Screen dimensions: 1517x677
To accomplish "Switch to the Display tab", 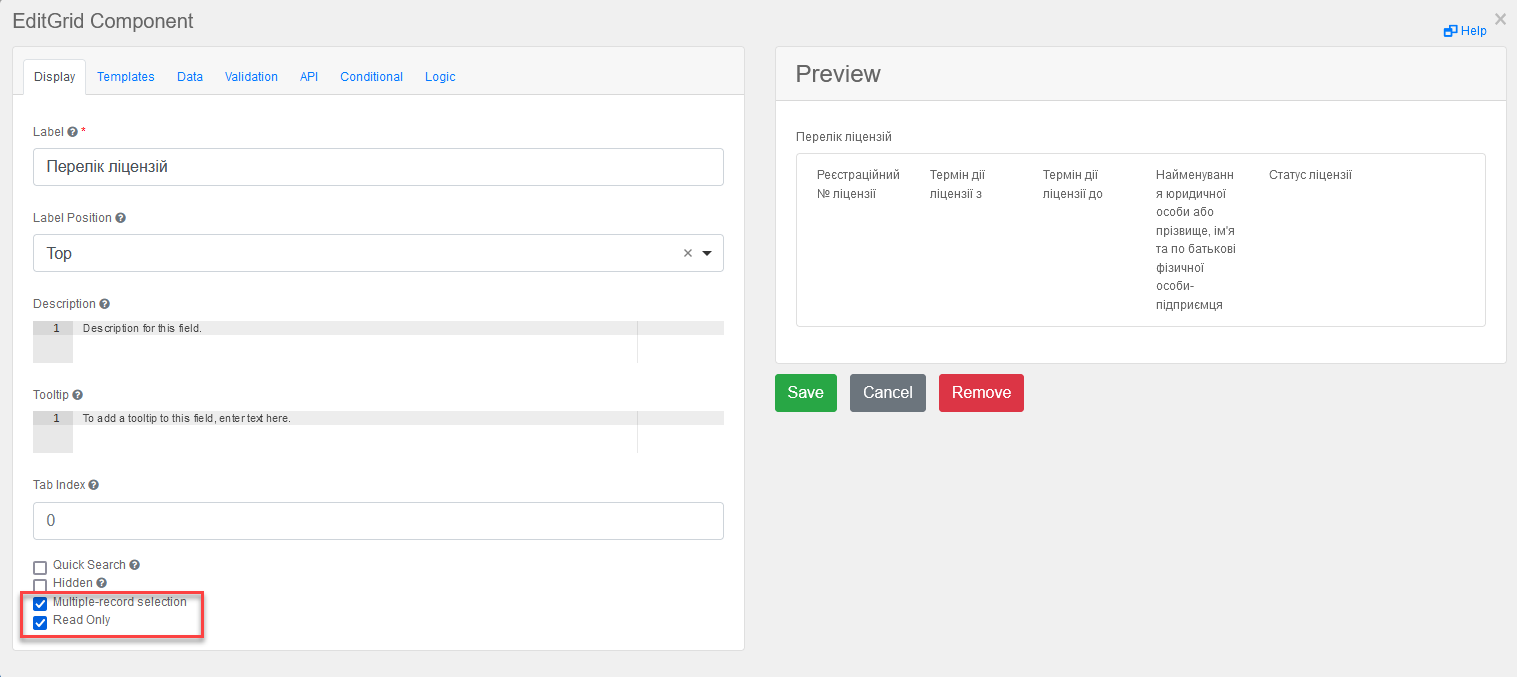I will tap(54, 77).
